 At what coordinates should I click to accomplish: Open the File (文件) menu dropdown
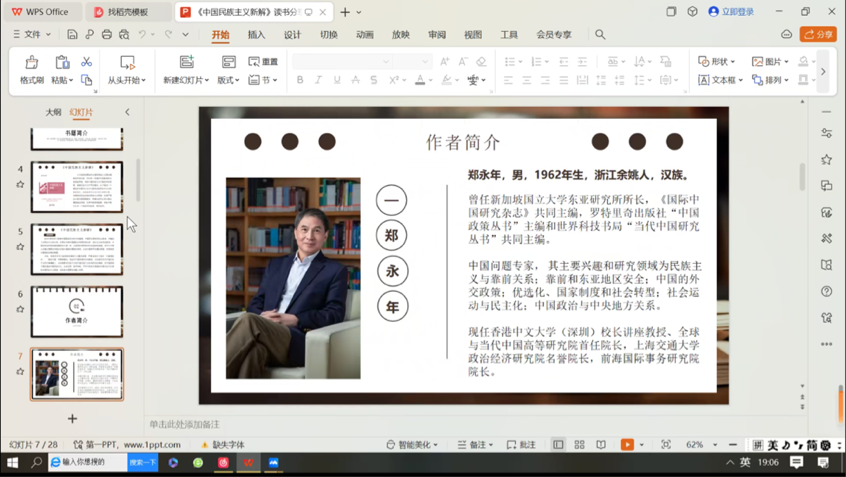click(x=32, y=35)
